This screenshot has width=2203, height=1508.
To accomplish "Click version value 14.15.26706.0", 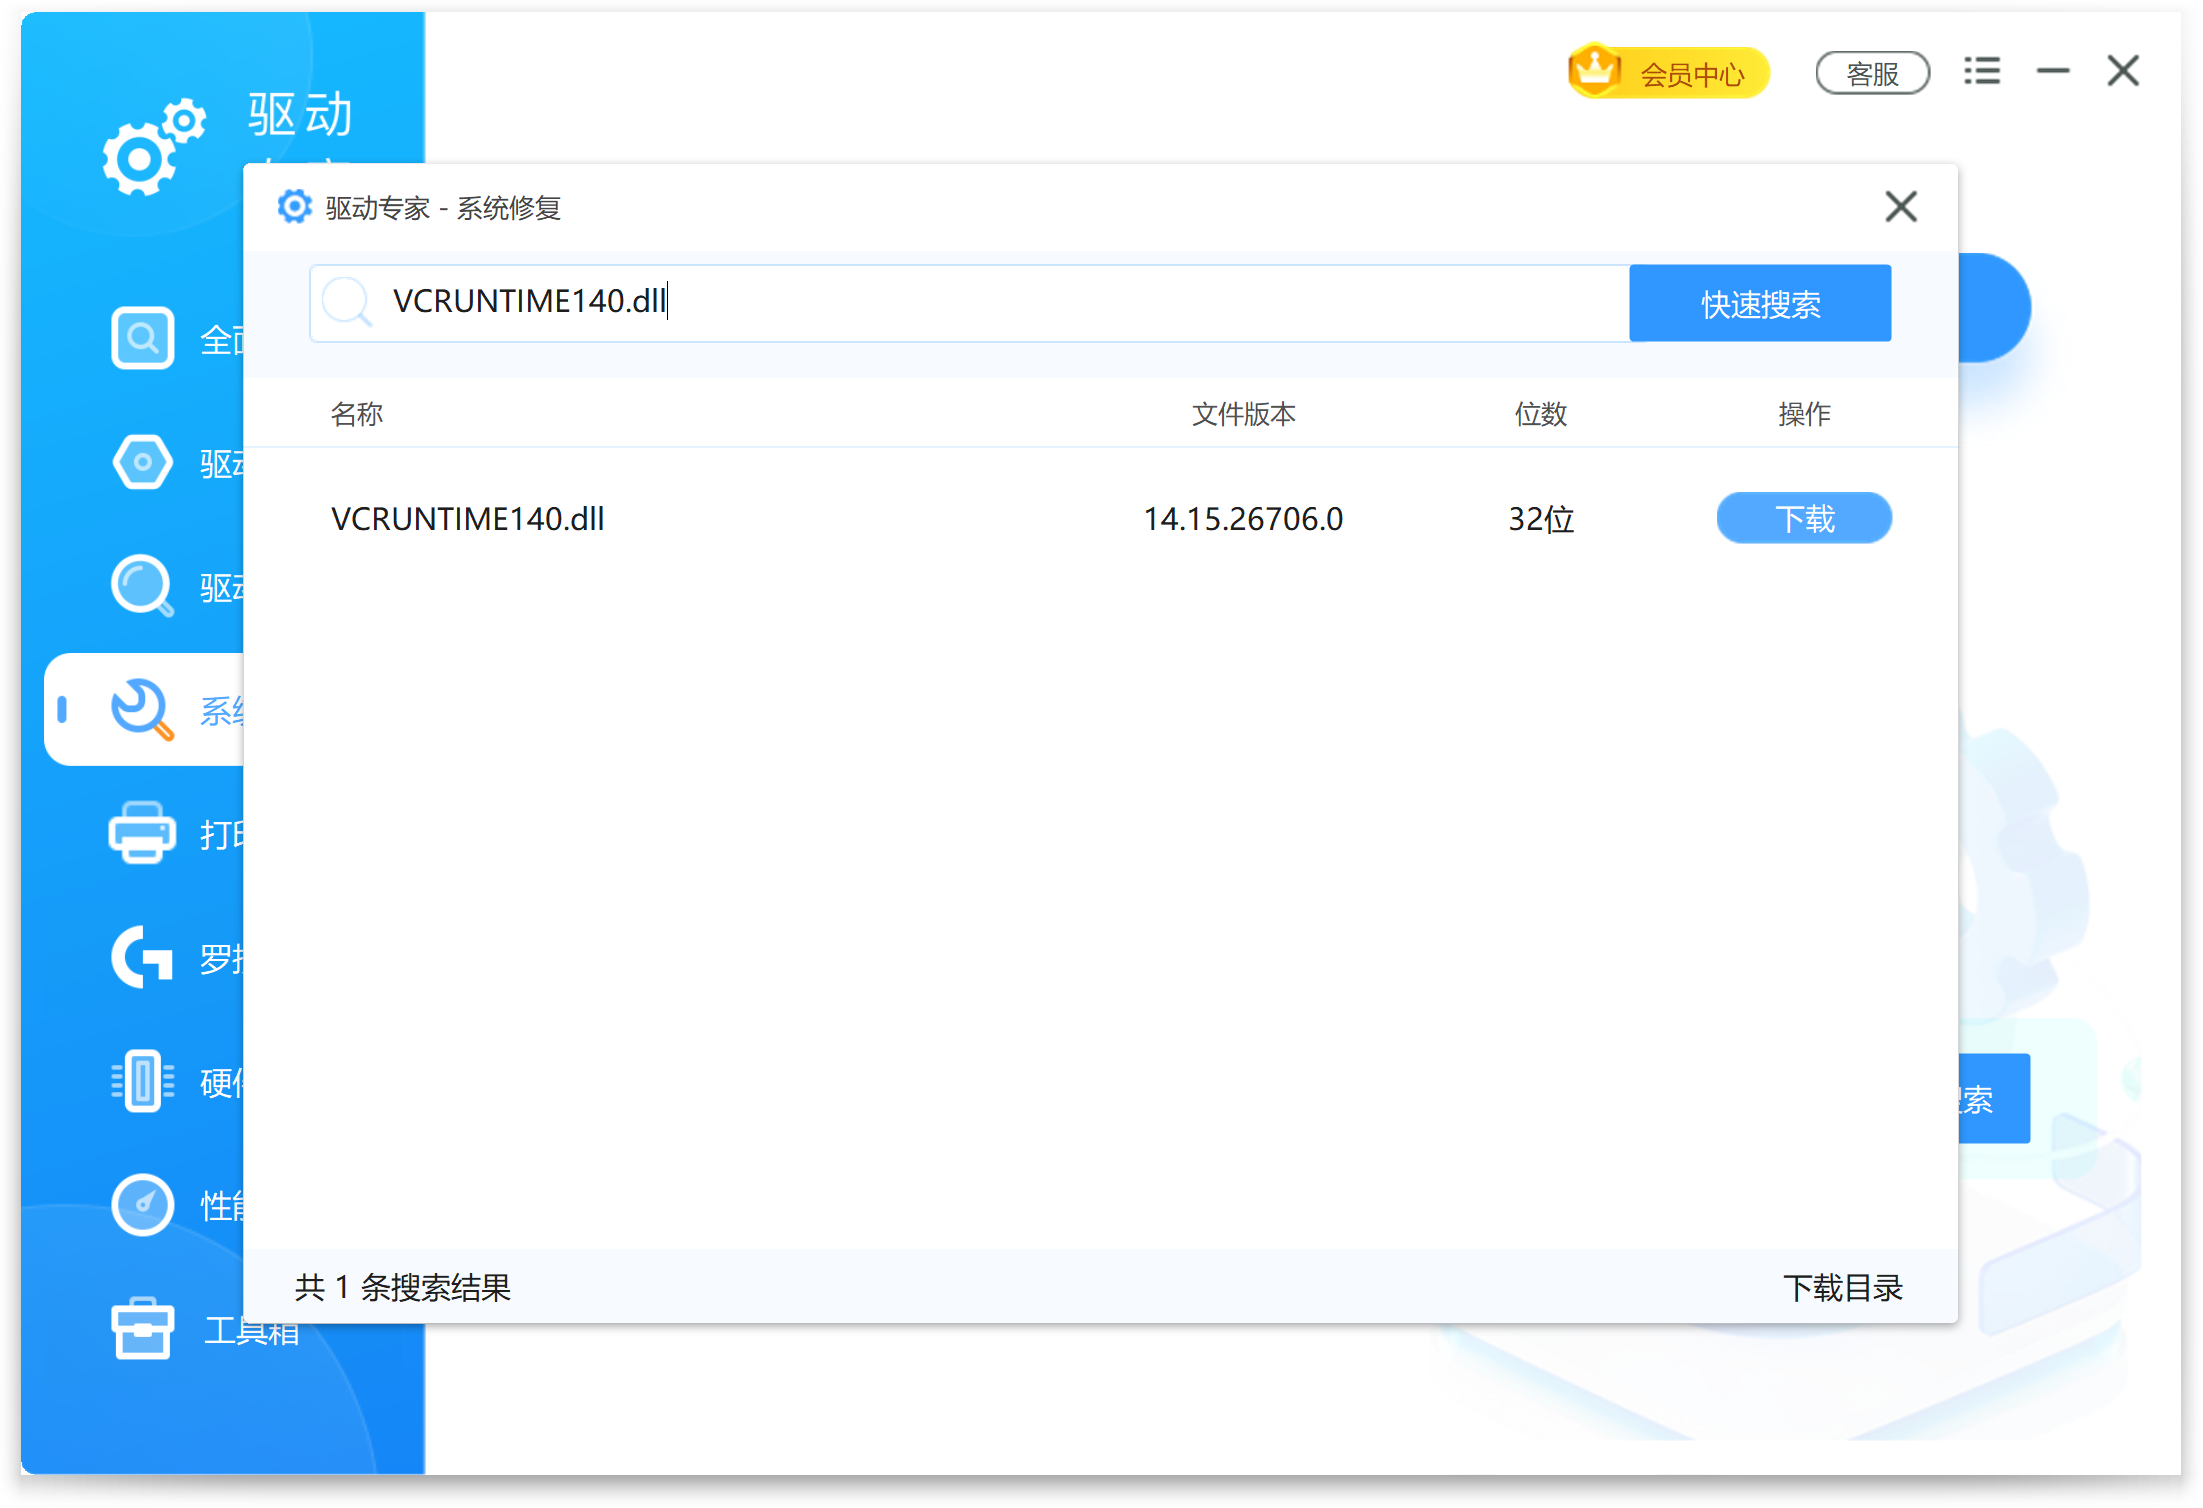I will (x=1243, y=519).
